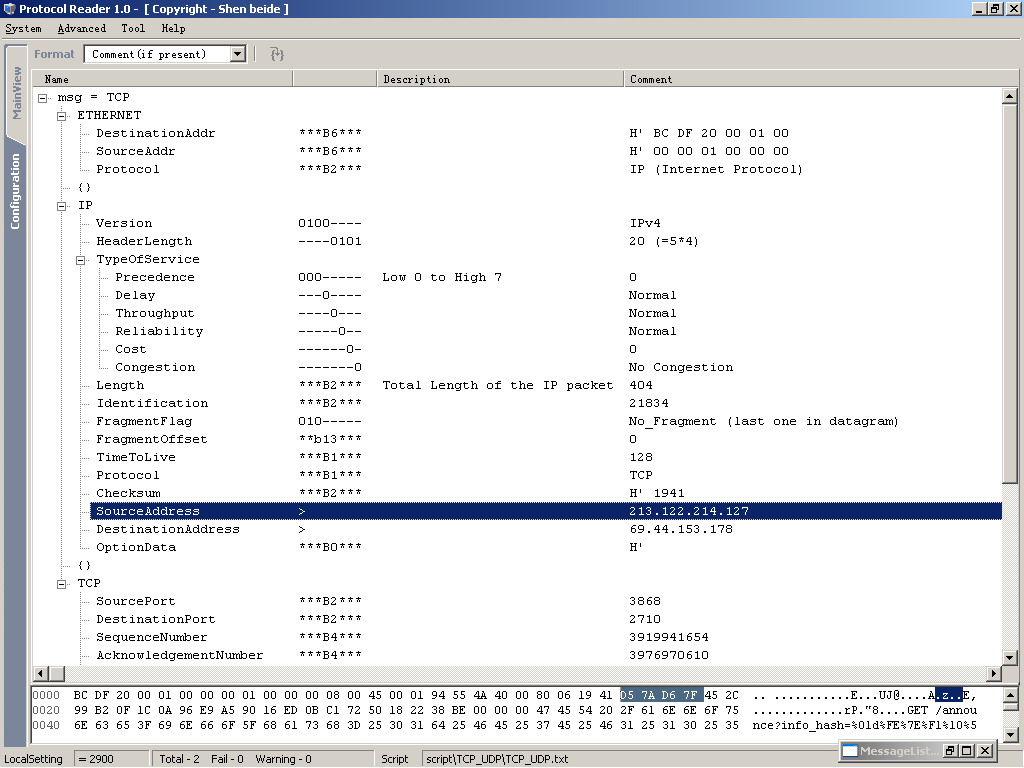
Task: Select the TimeToLive row
Action: point(546,458)
